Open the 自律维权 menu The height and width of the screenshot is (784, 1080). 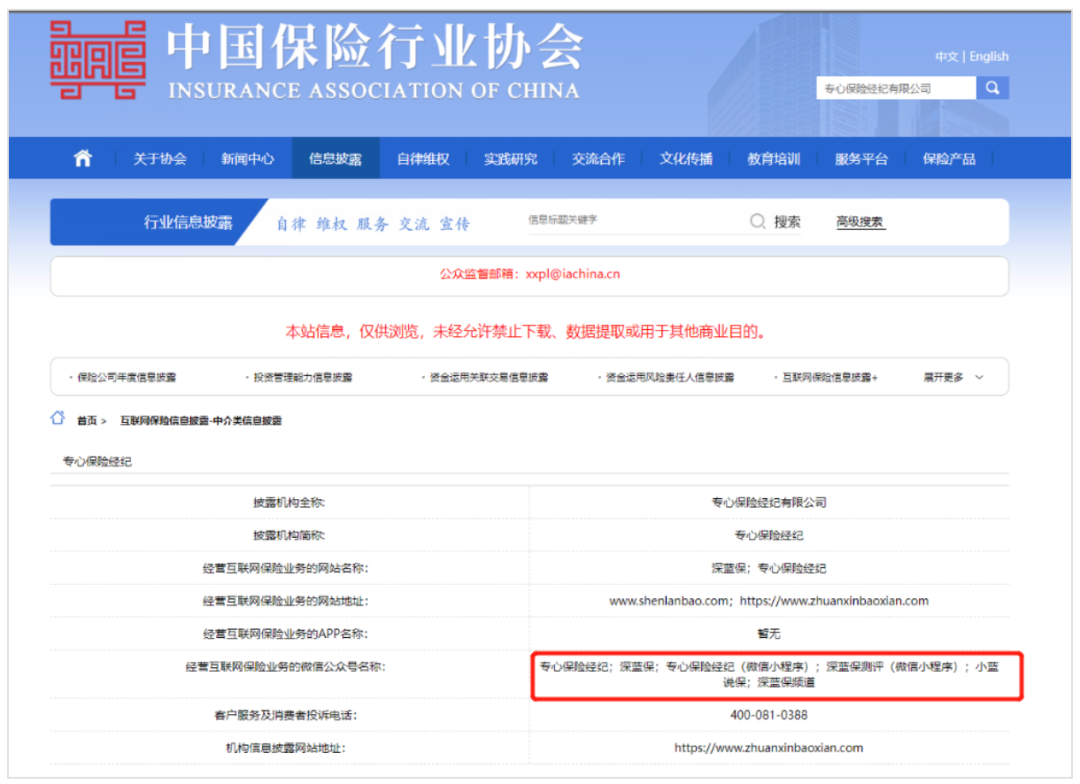(423, 159)
